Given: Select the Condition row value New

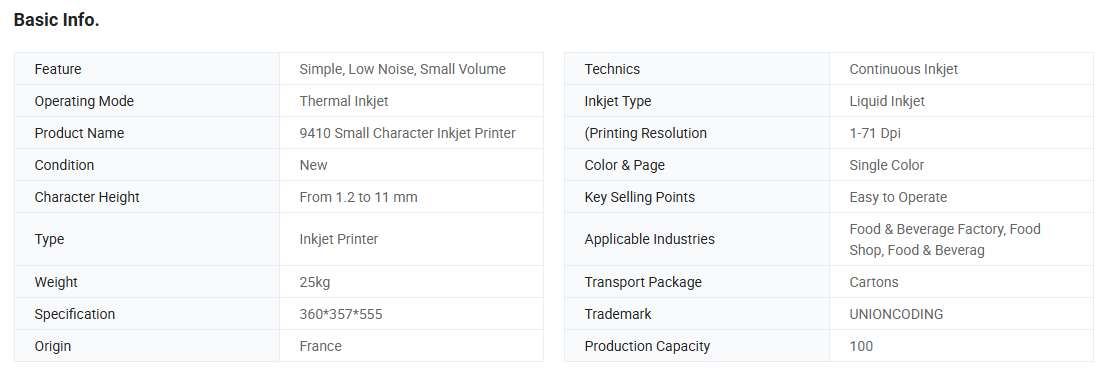Looking at the screenshot, I should [313, 165].
